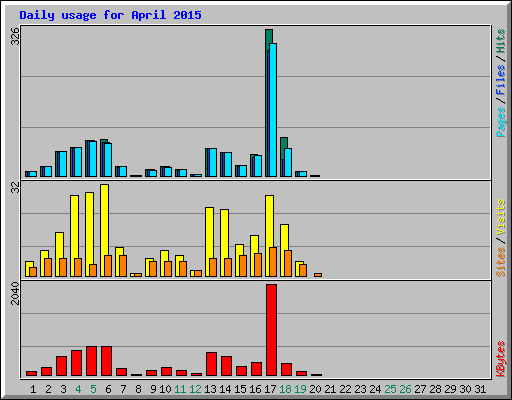The width and height of the screenshot is (512, 400).
Task: Click the Visits legend label
Action: pos(500,217)
